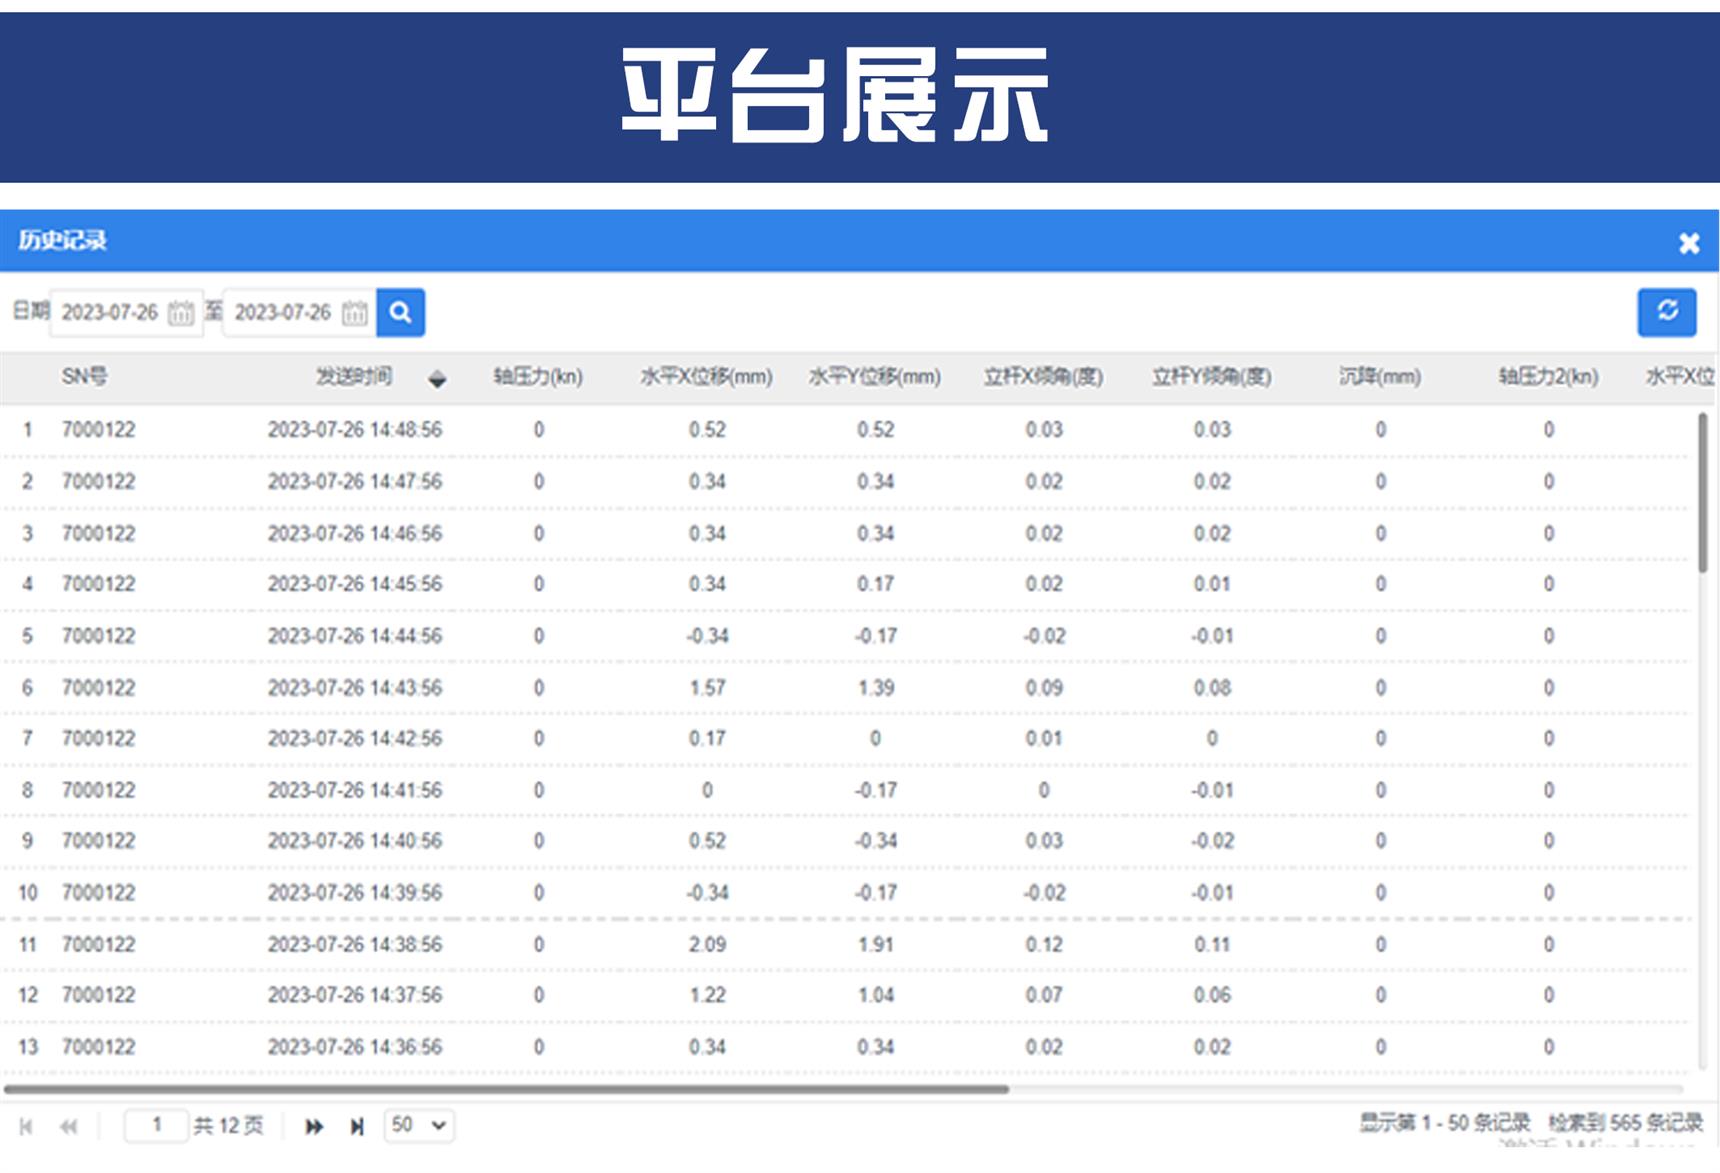Select the row timestamped 14:44:56
Viewport: 1720px width, 1173px height.
click(x=845, y=636)
